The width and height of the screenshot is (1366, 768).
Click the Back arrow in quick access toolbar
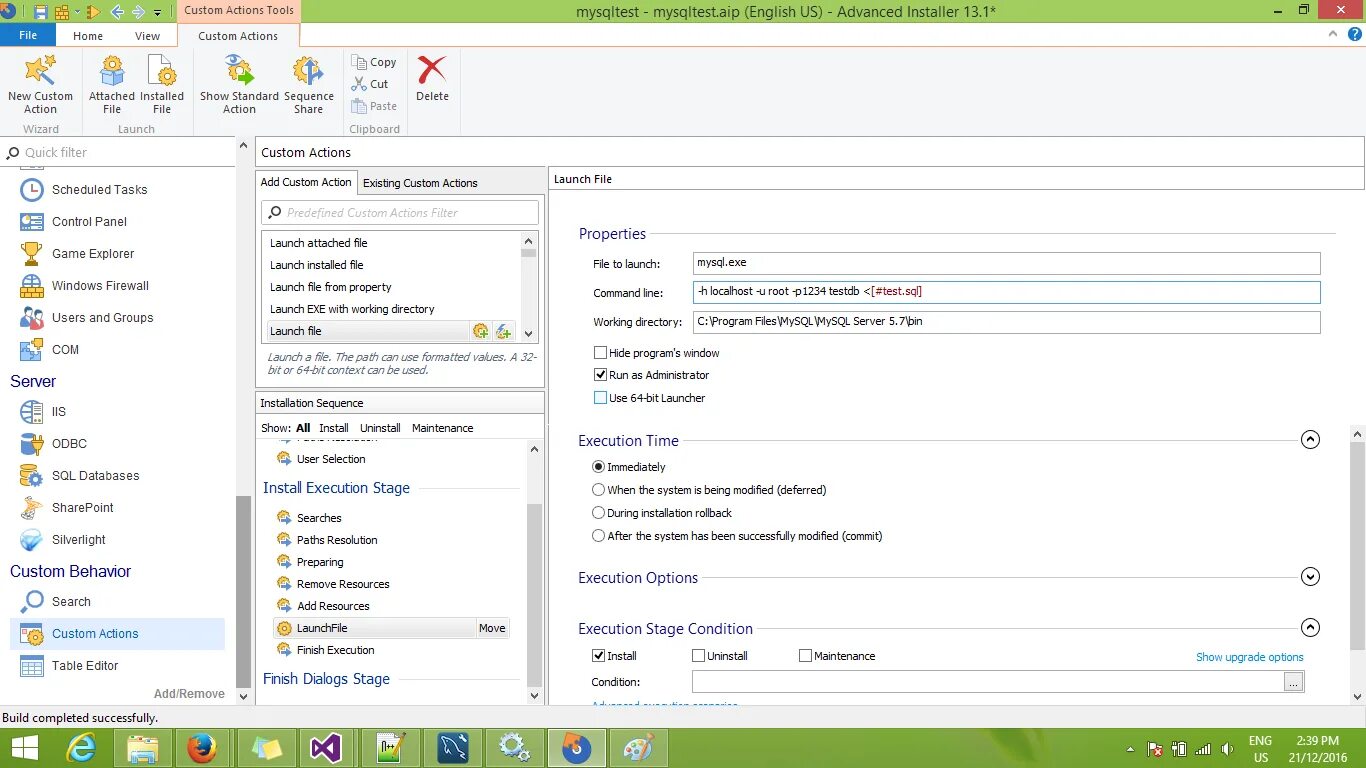pyautogui.click(x=117, y=12)
